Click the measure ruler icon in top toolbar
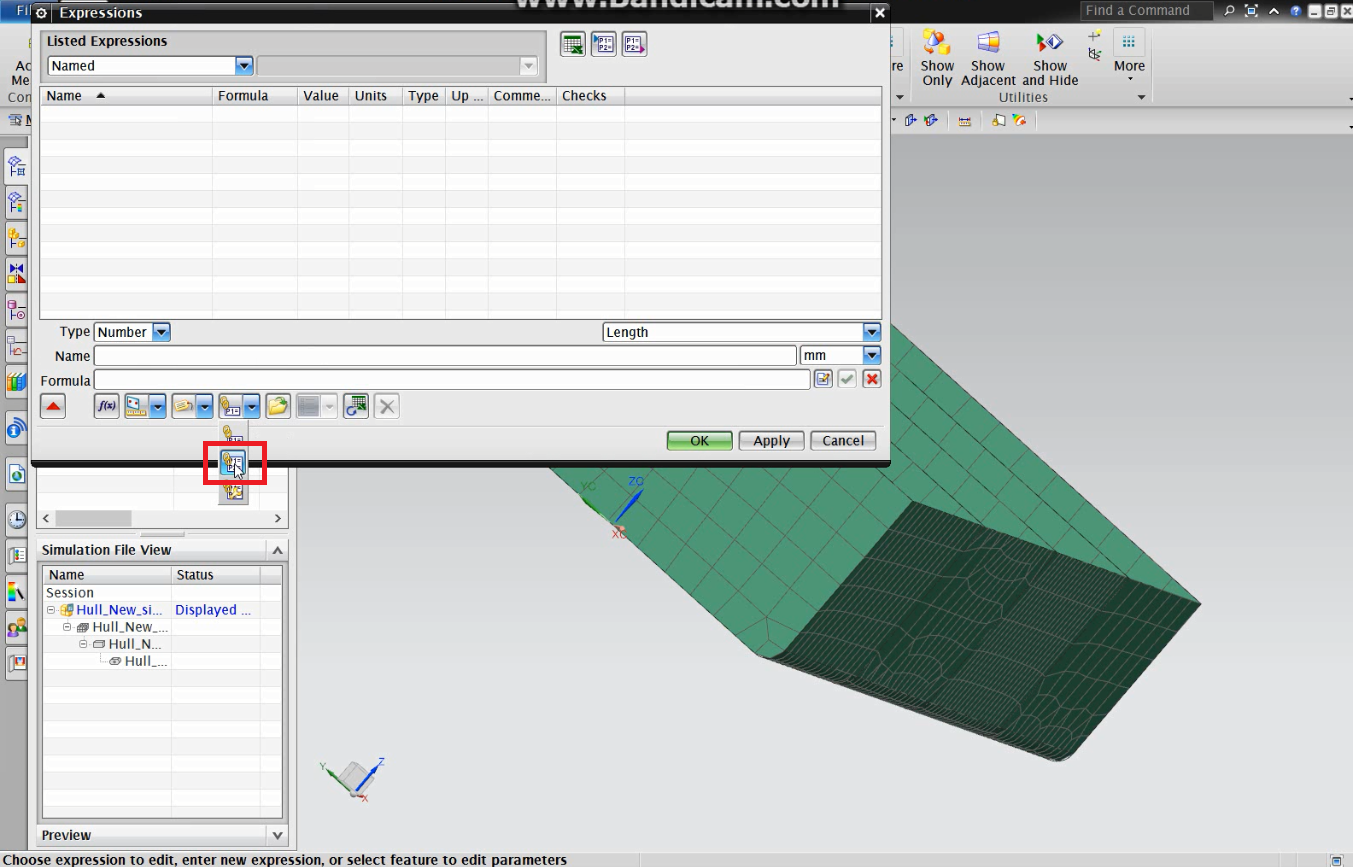The image size is (1353, 867). pos(964,121)
